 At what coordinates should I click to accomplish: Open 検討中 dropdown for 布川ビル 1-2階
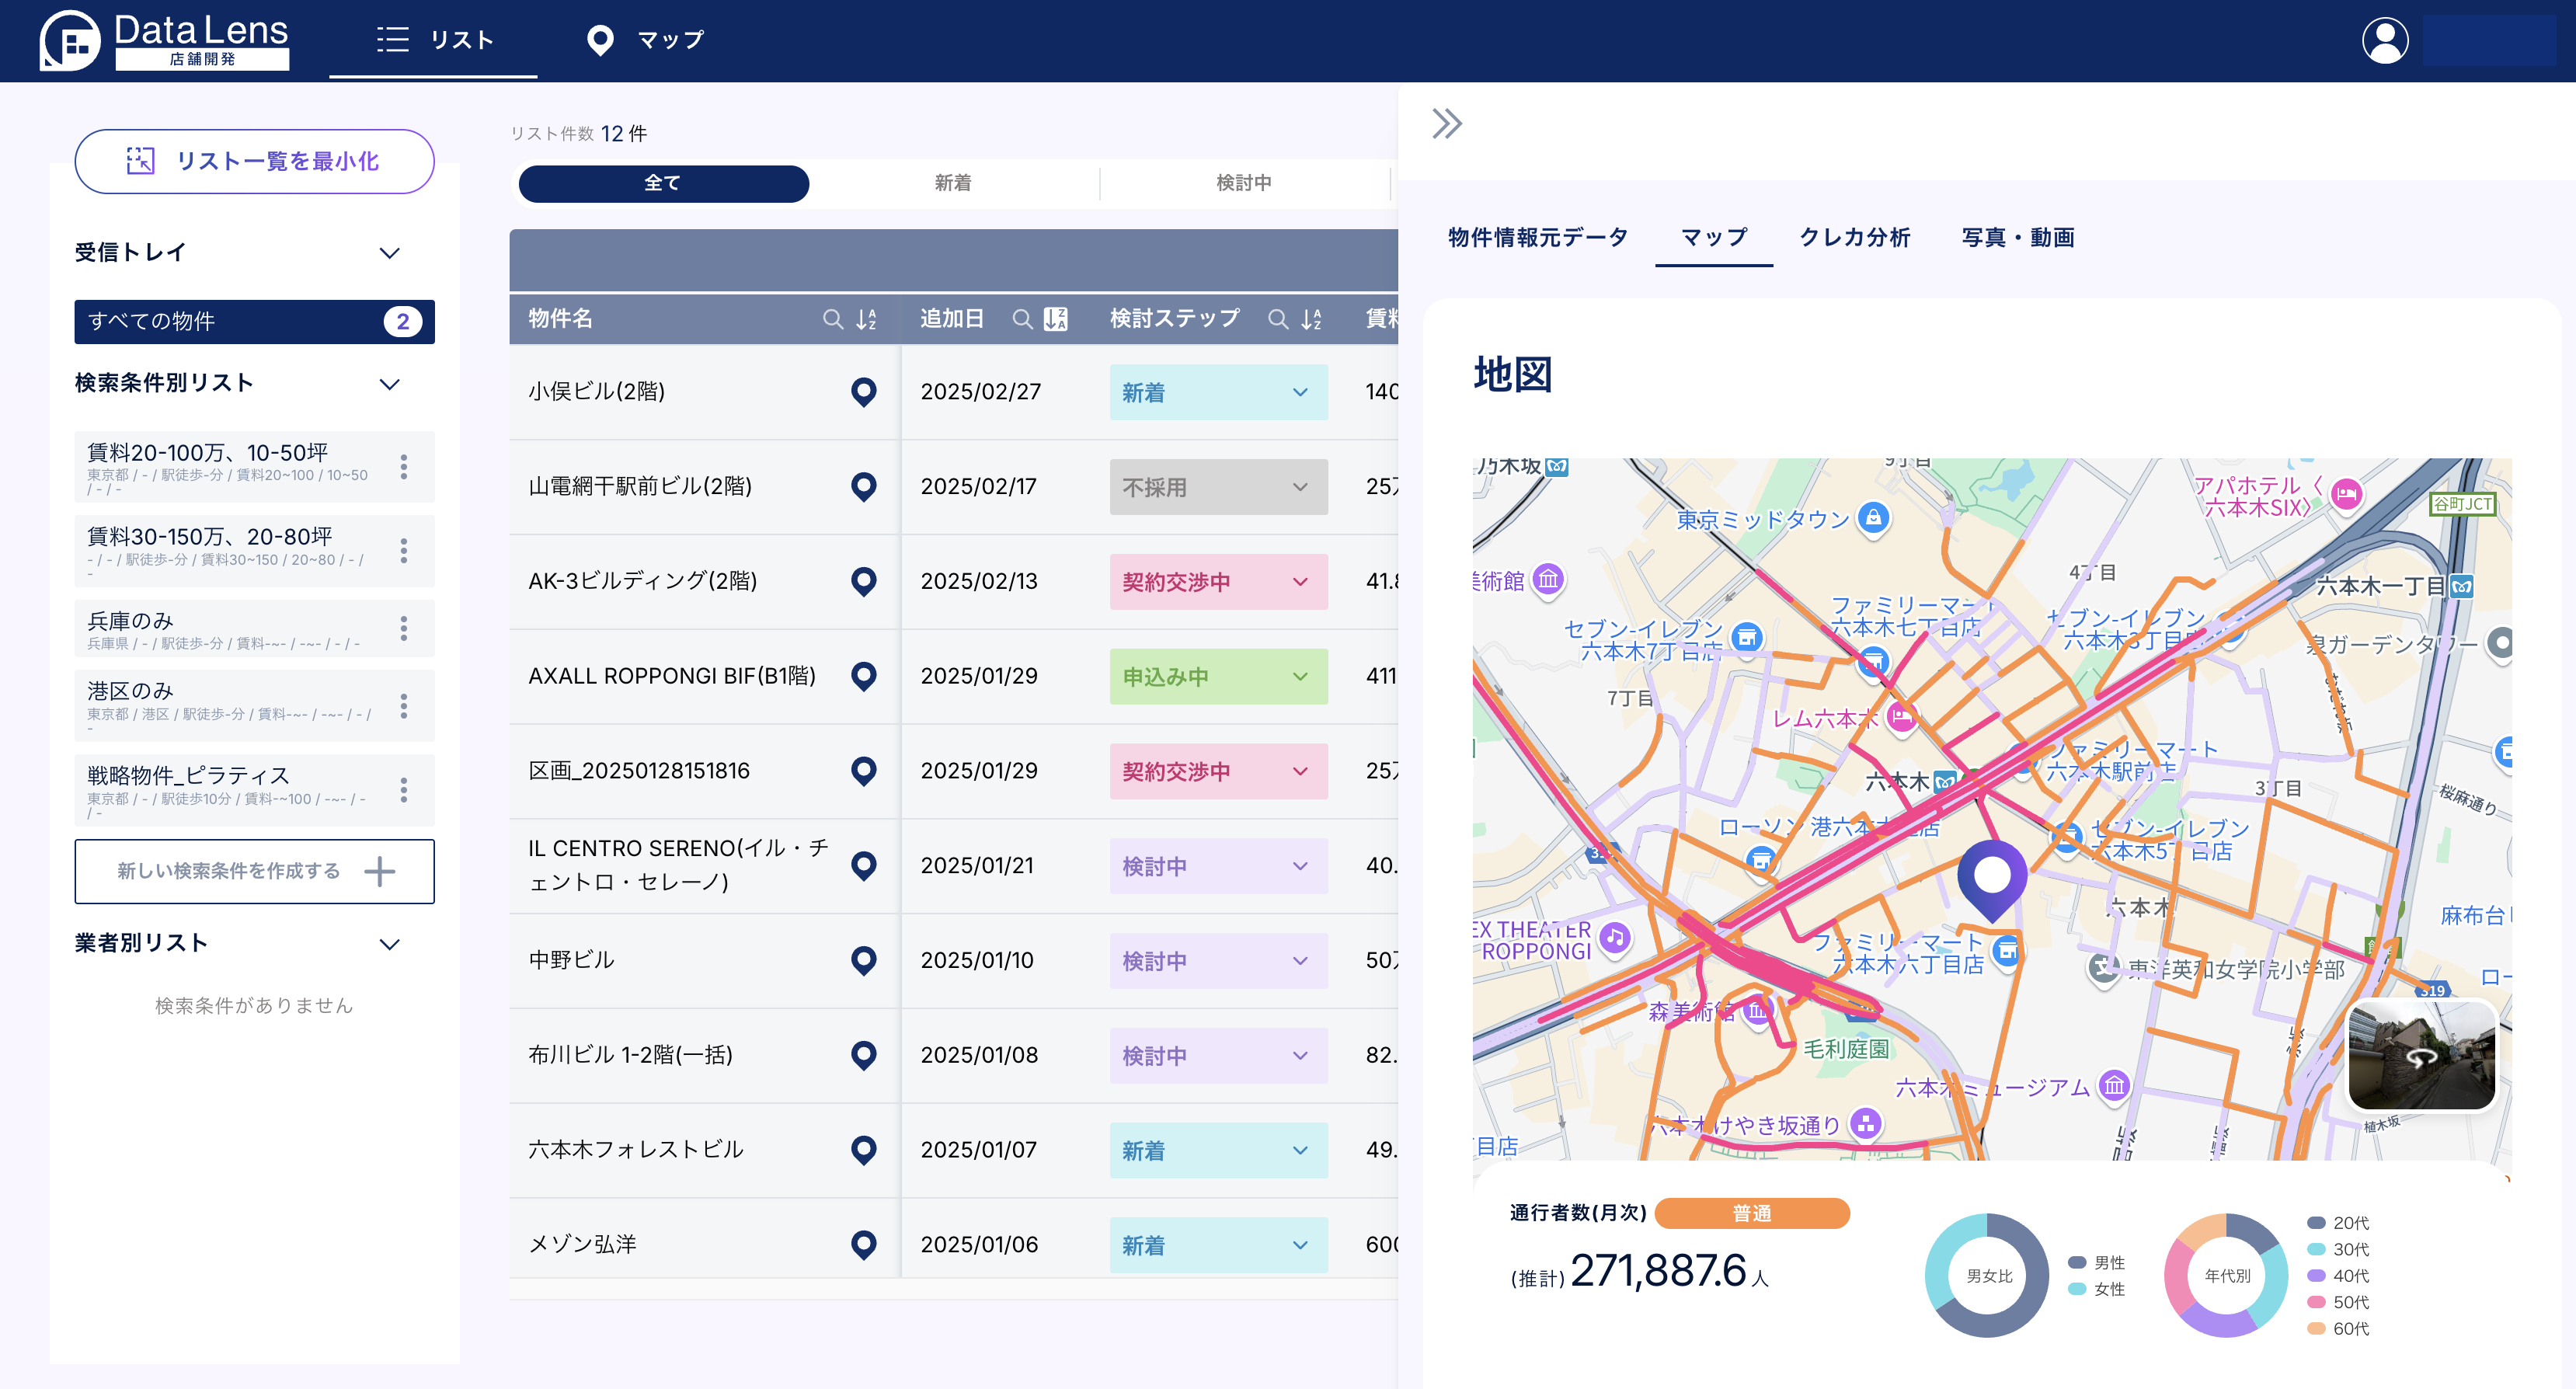pos(1218,1056)
